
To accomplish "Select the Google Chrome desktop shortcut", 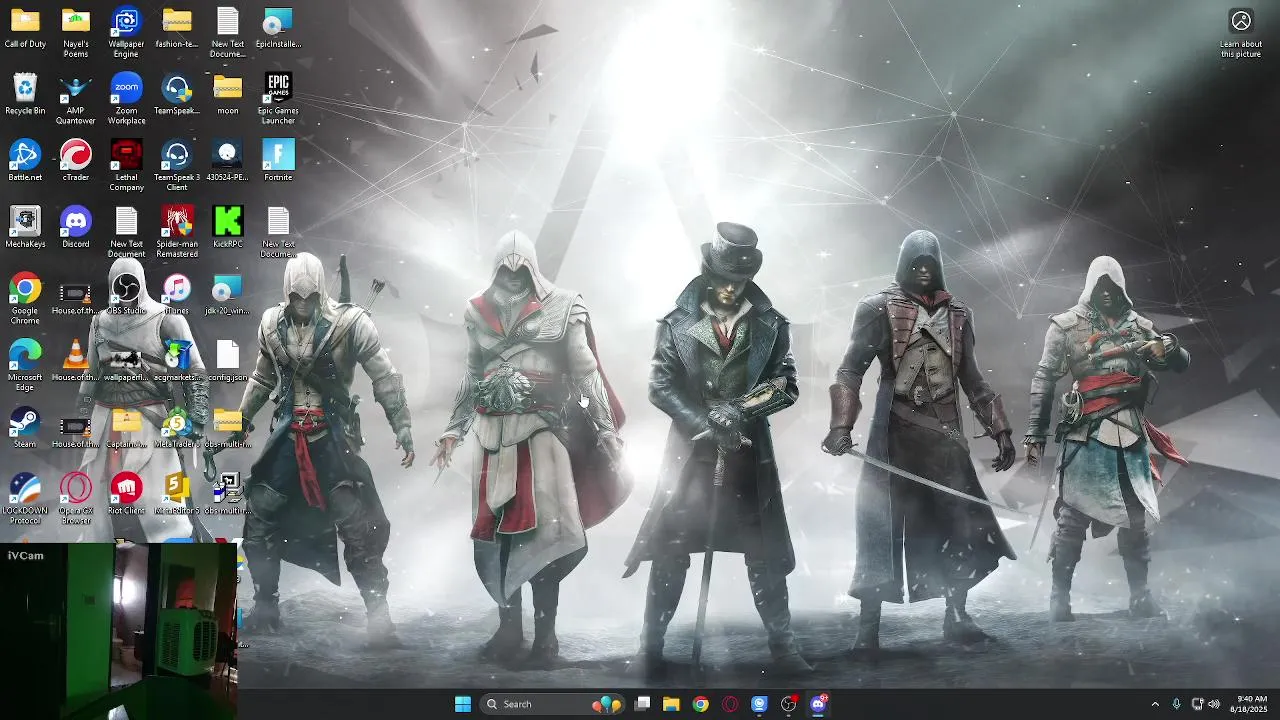I will pyautogui.click(x=25, y=300).
